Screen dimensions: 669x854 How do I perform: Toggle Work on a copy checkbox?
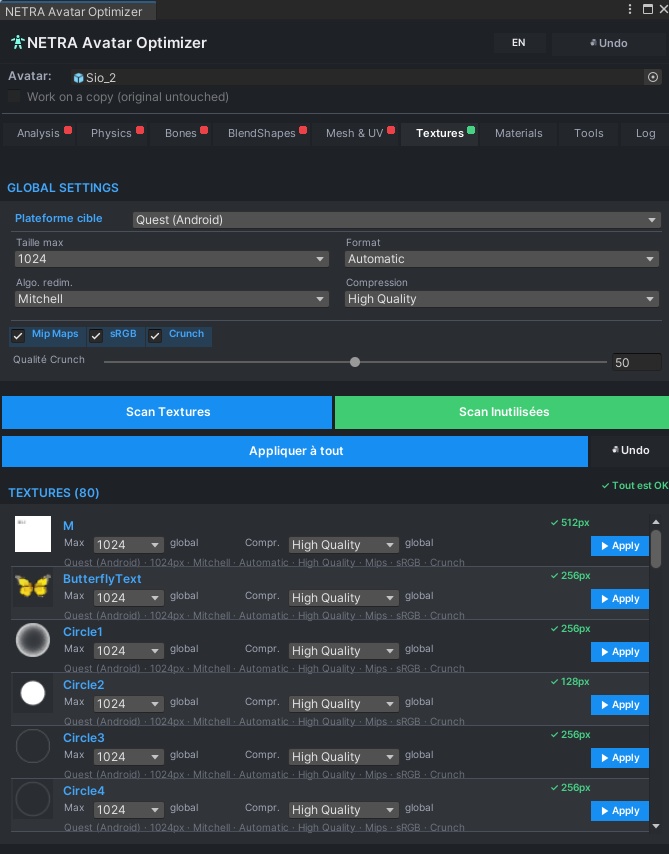click(14, 97)
